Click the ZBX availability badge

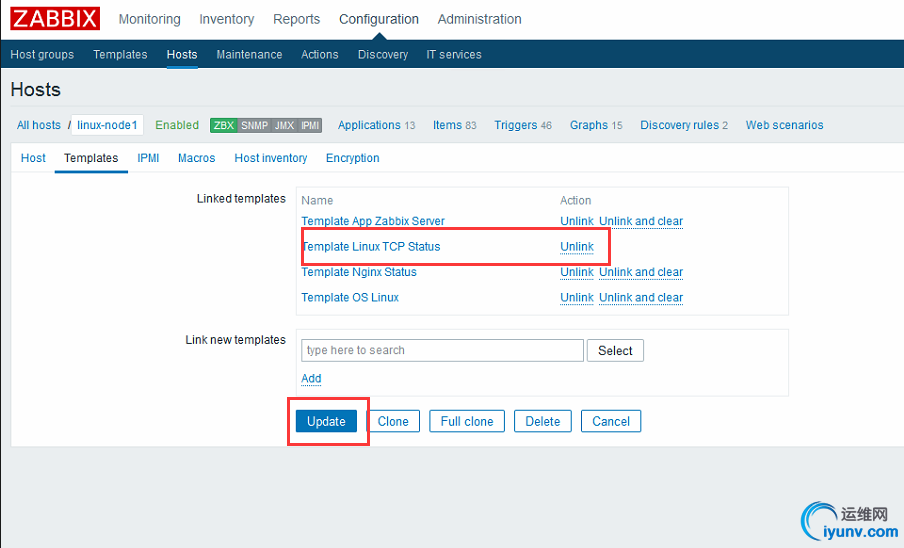point(224,125)
